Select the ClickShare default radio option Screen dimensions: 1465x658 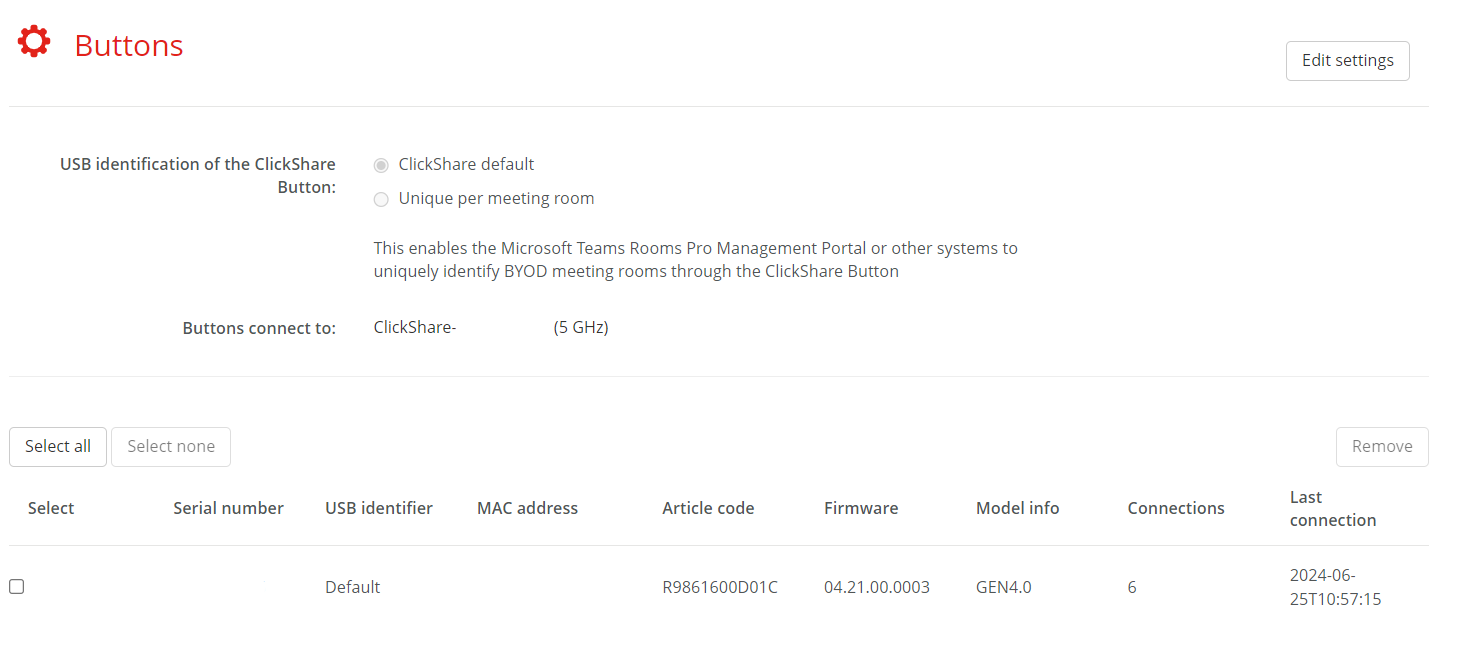click(381, 165)
